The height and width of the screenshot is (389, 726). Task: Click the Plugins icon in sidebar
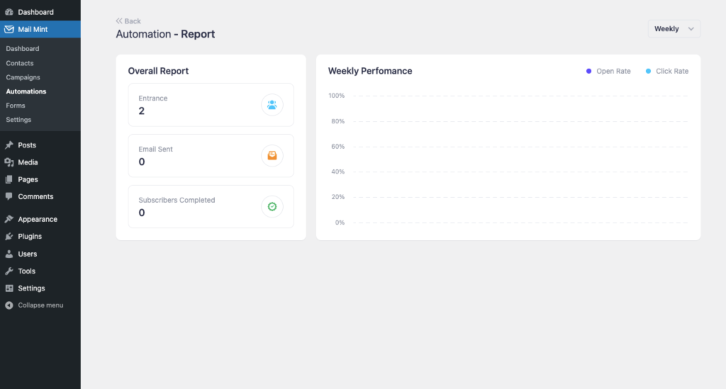[x=9, y=236]
